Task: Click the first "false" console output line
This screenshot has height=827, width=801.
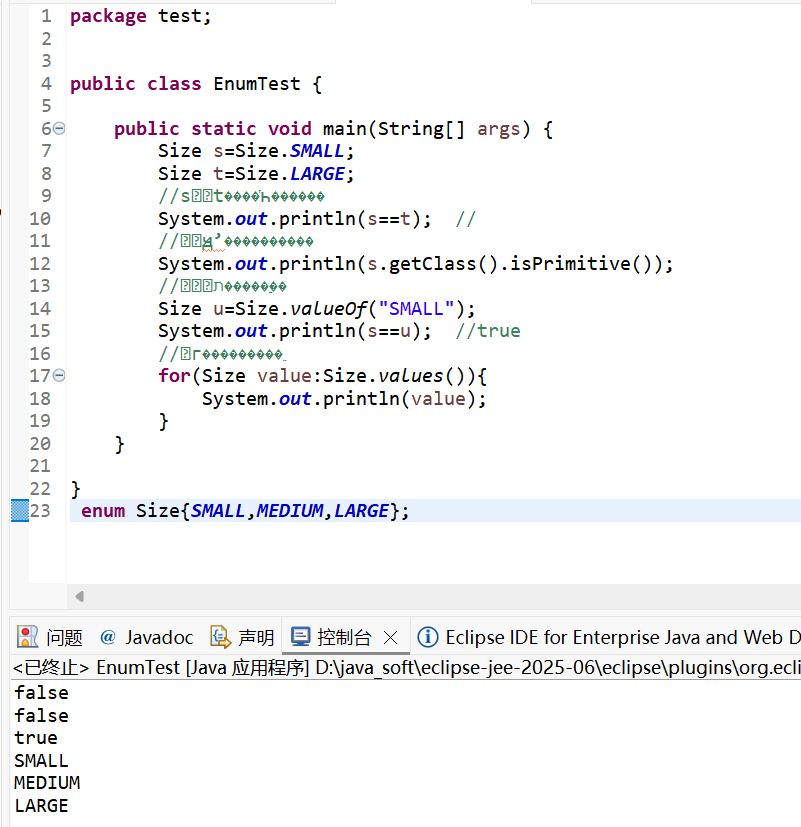Action: (41, 693)
